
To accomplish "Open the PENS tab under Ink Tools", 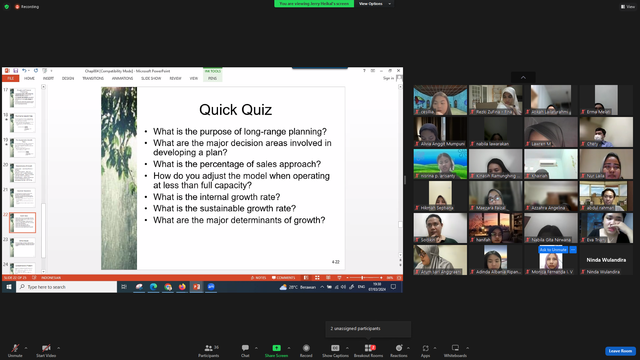I will tap(212, 78).
